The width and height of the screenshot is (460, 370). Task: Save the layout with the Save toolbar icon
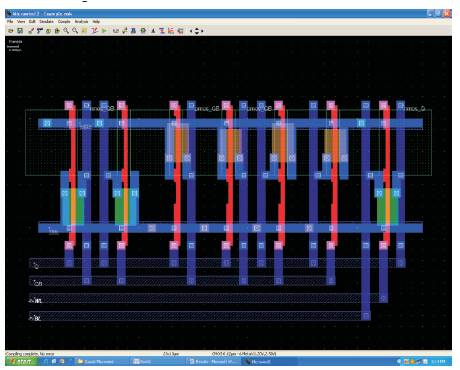point(20,31)
